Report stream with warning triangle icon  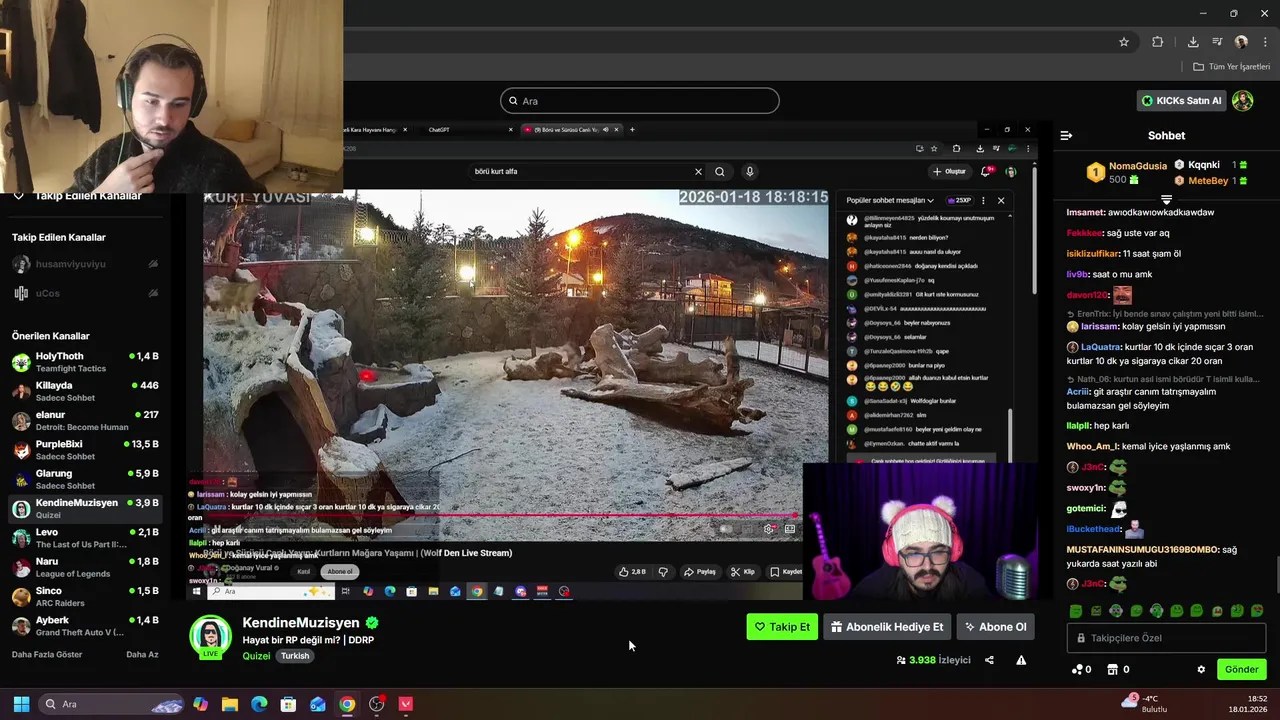(x=1021, y=660)
